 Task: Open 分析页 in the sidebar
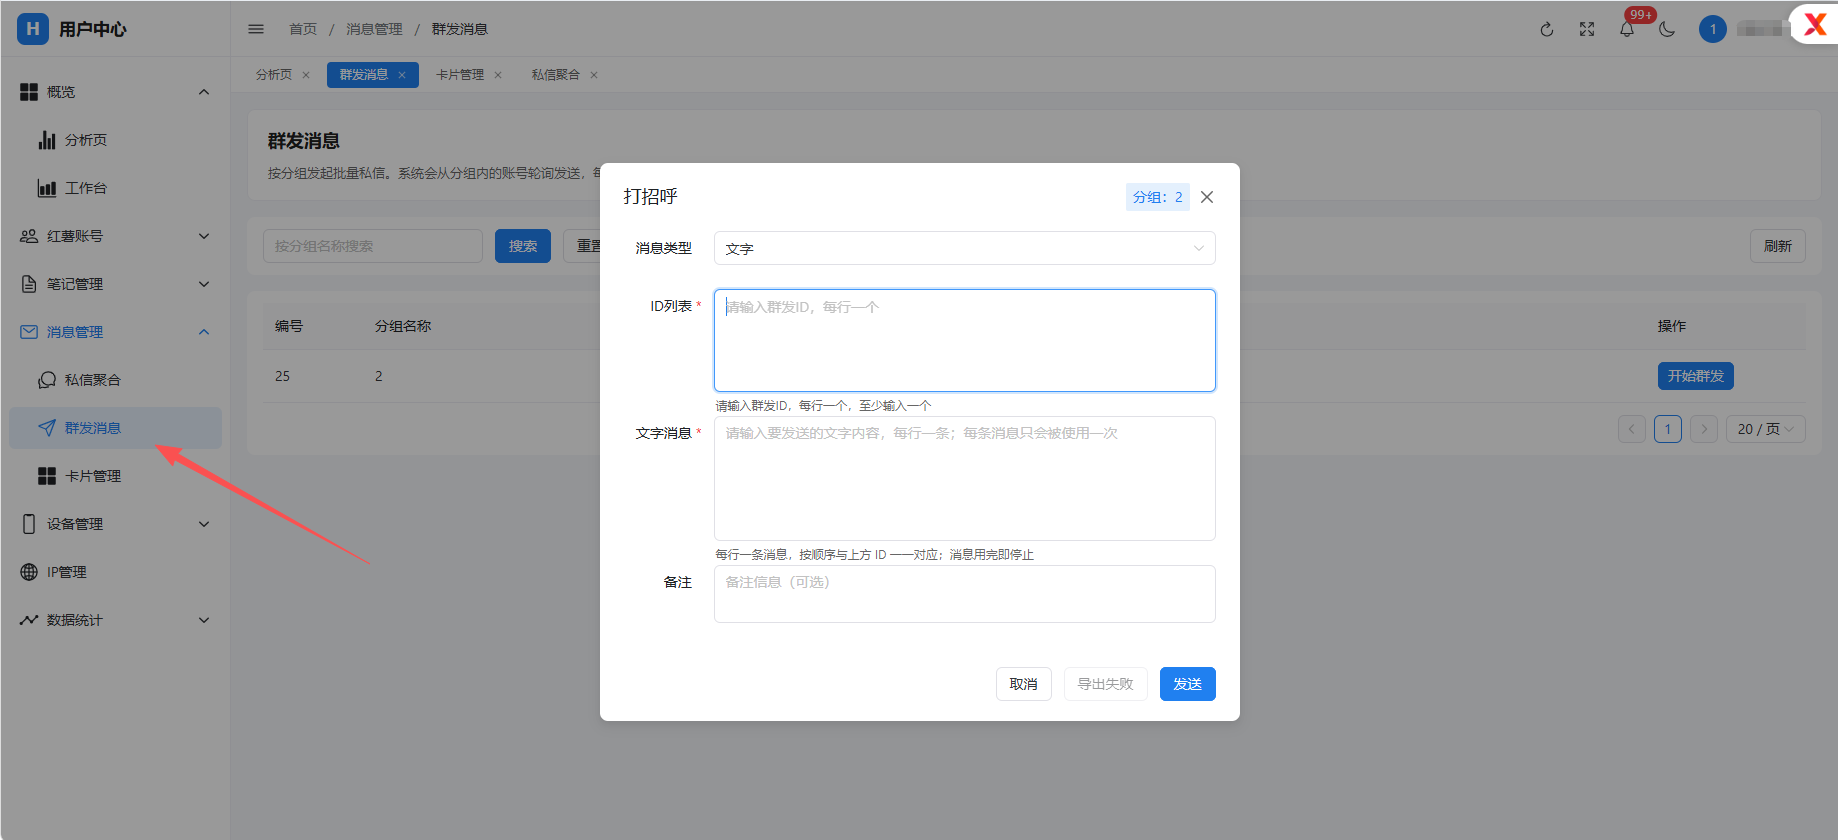(x=115, y=140)
